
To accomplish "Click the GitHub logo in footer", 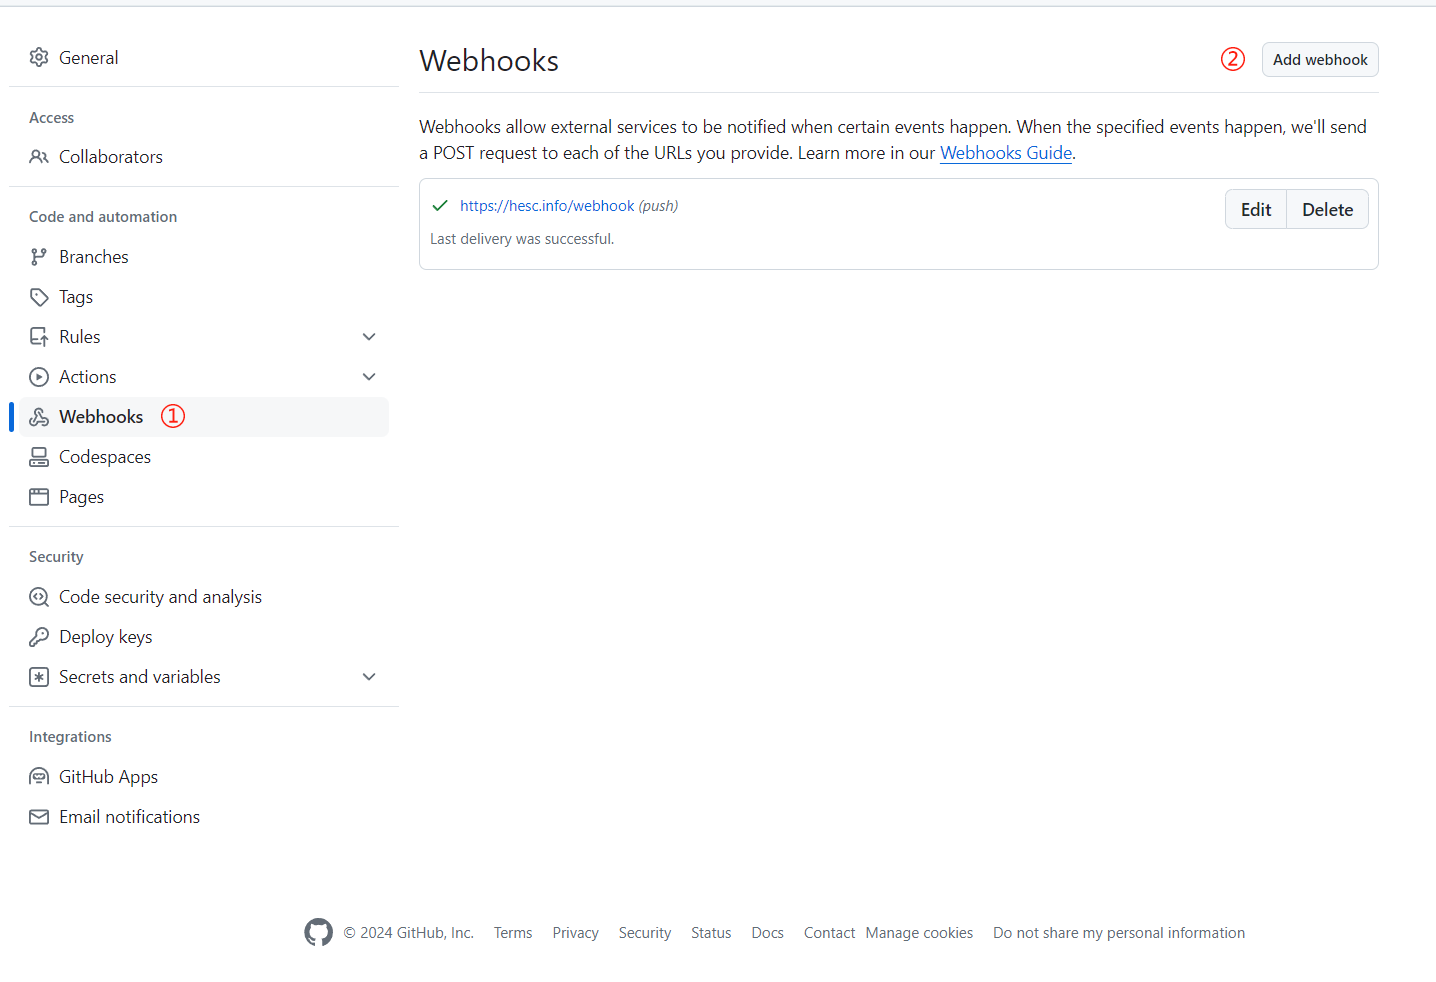I will pyautogui.click(x=318, y=932).
